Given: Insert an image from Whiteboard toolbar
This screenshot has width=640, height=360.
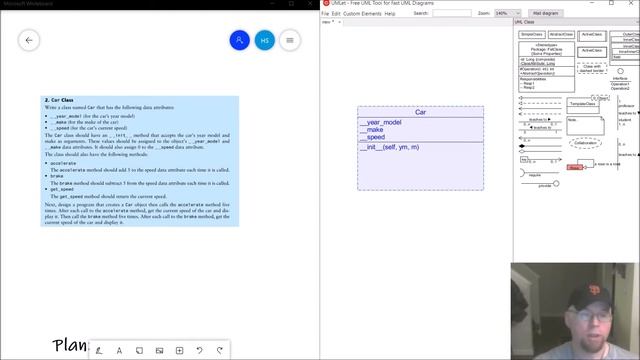Looking at the screenshot, I should 160,350.
